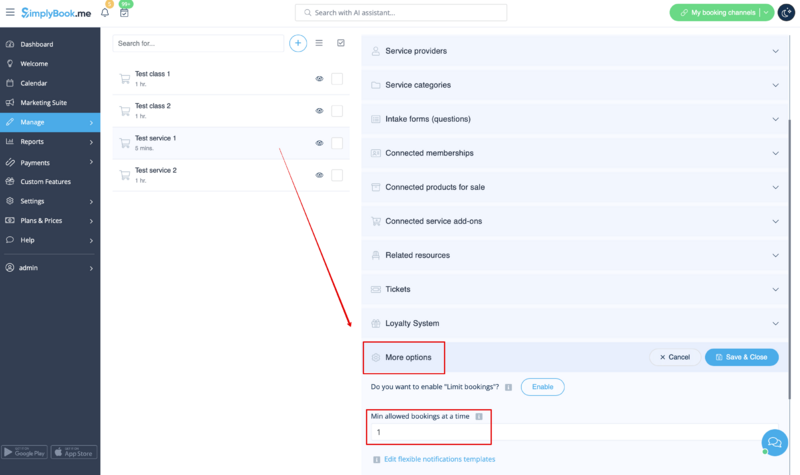Click the Tickets icon
This screenshot has height=475, width=800.
376,289
